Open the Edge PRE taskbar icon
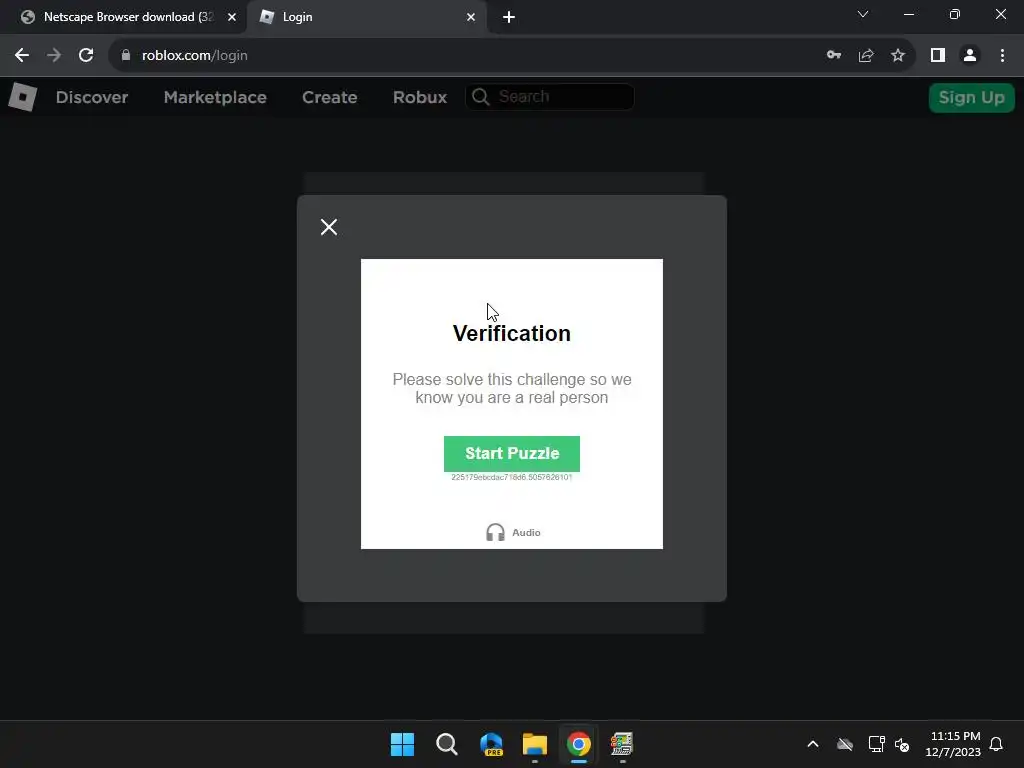Screen dimensions: 1024x768 [491, 744]
